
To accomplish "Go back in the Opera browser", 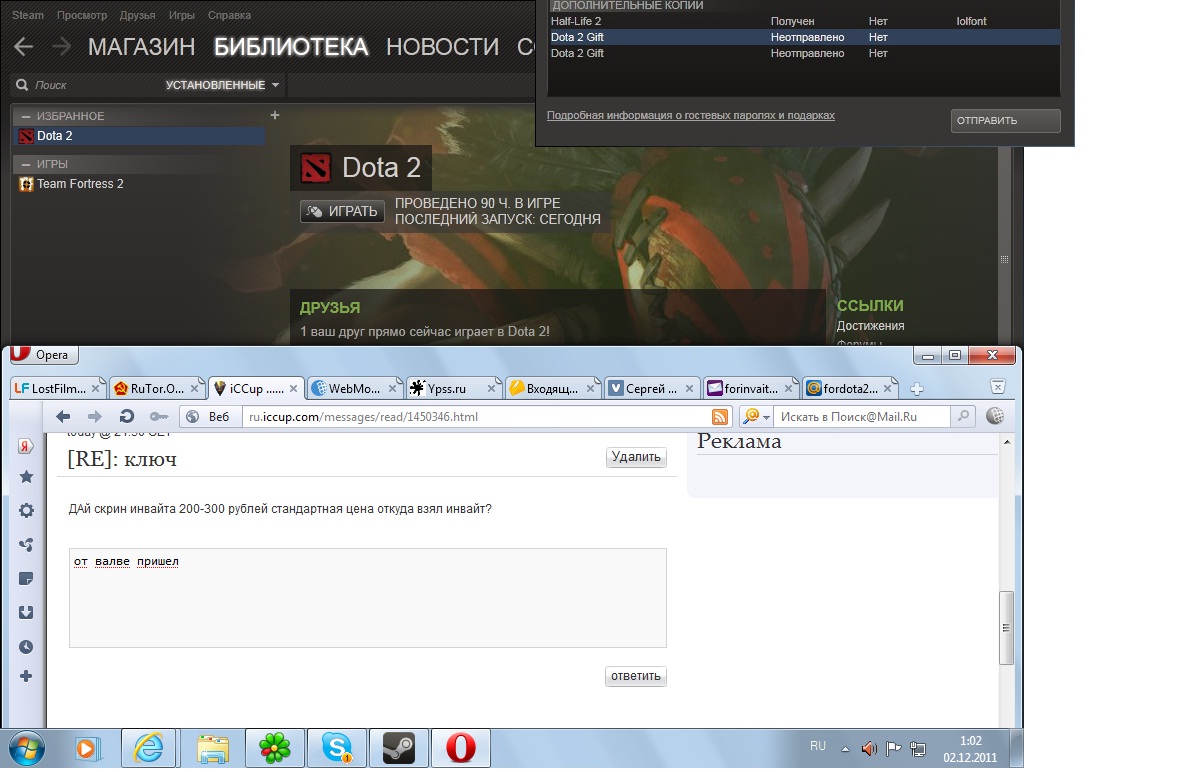I will tap(63, 416).
